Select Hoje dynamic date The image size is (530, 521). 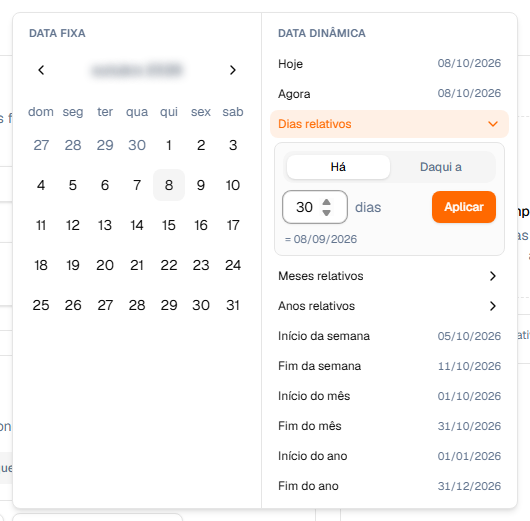click(x=389, y=64)
